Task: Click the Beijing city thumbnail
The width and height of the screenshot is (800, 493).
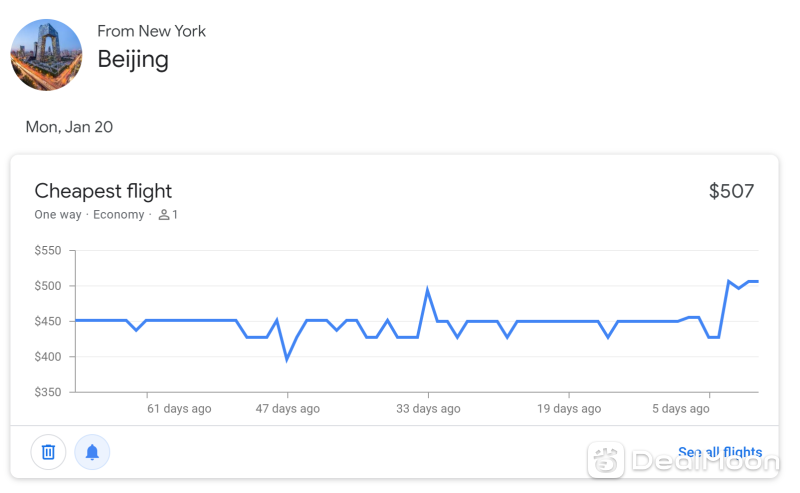Action: 46,55
